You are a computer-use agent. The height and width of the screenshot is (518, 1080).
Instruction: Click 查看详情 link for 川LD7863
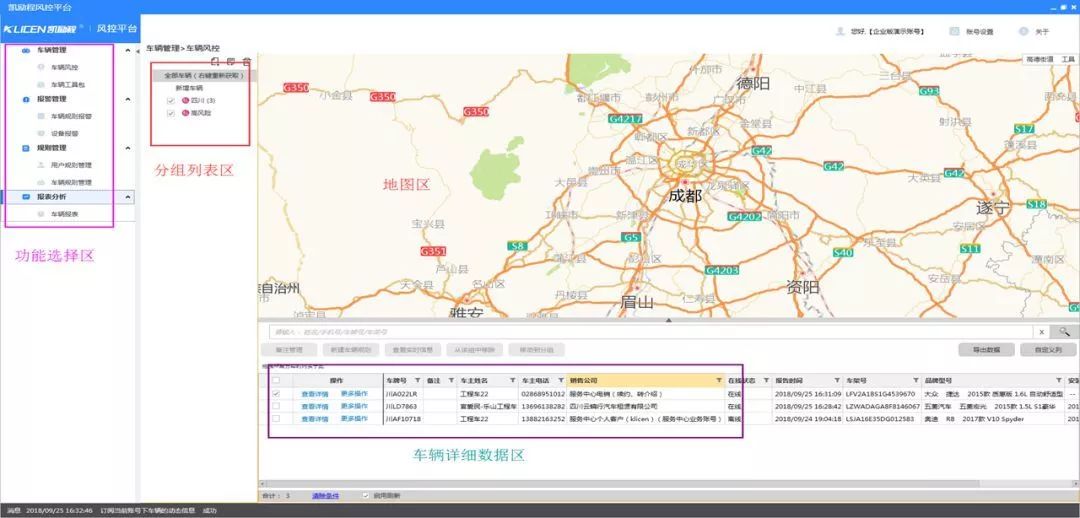(314, 406)
